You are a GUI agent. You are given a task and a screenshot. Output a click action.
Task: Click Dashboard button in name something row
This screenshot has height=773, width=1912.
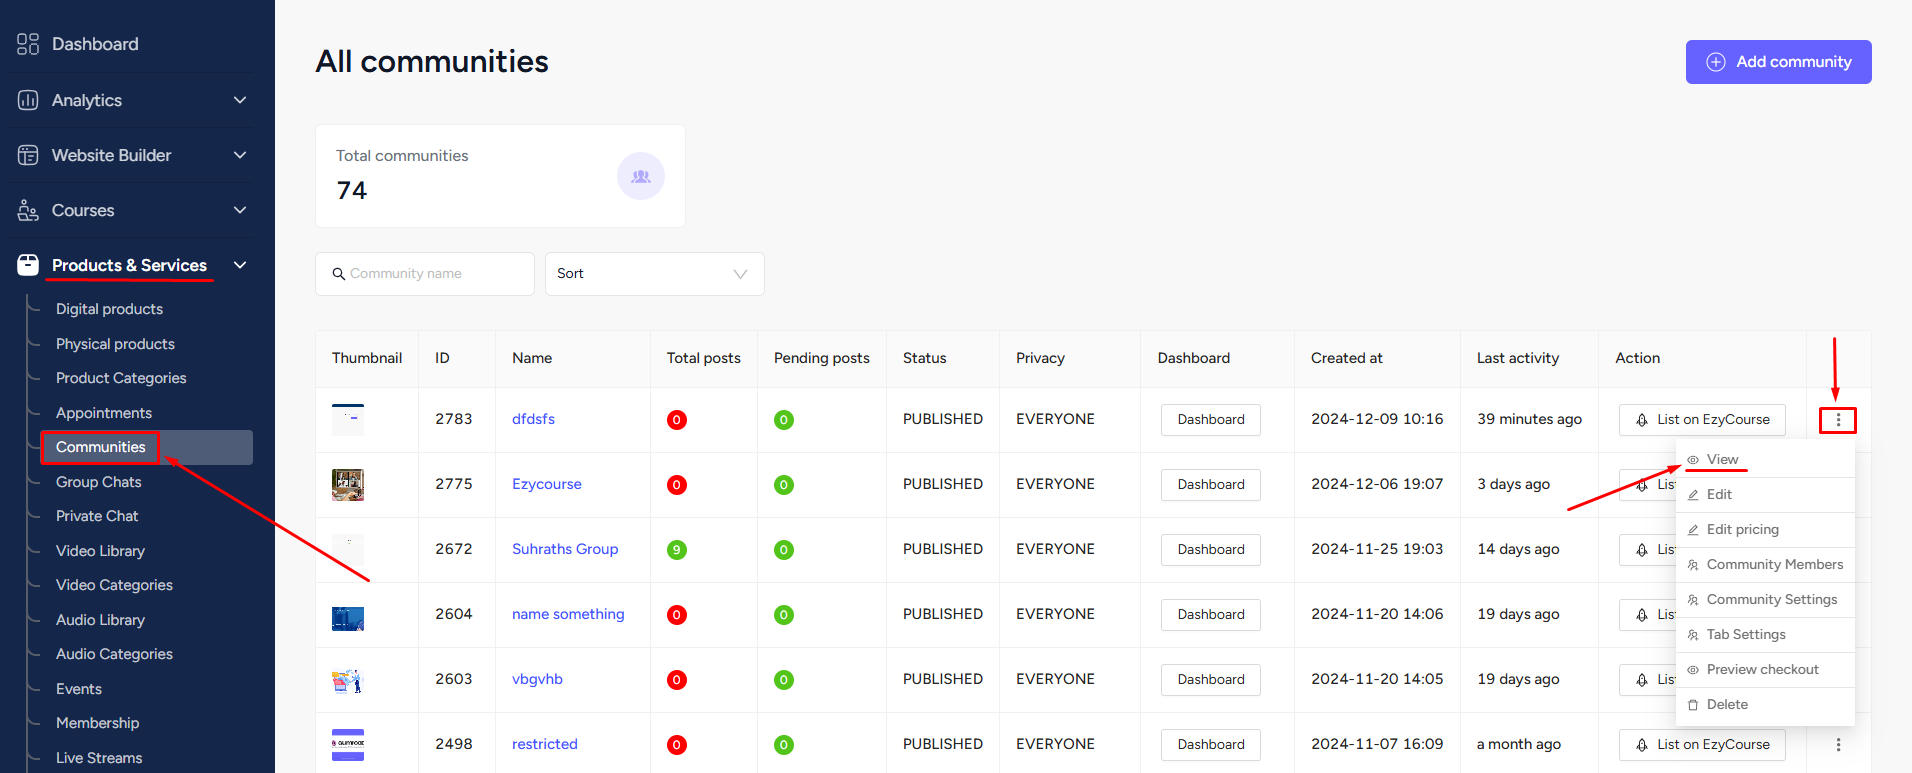(1211, 615)
